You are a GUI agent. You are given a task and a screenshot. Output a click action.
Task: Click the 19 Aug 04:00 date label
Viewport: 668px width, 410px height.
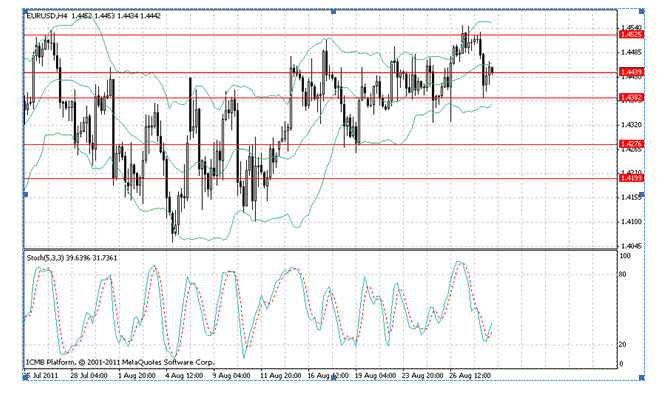(x=375, y=375)
